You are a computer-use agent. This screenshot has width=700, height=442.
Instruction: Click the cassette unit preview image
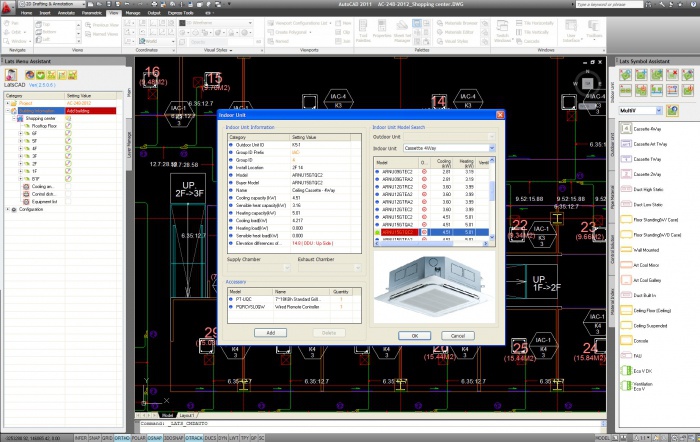tap(434, 287)
